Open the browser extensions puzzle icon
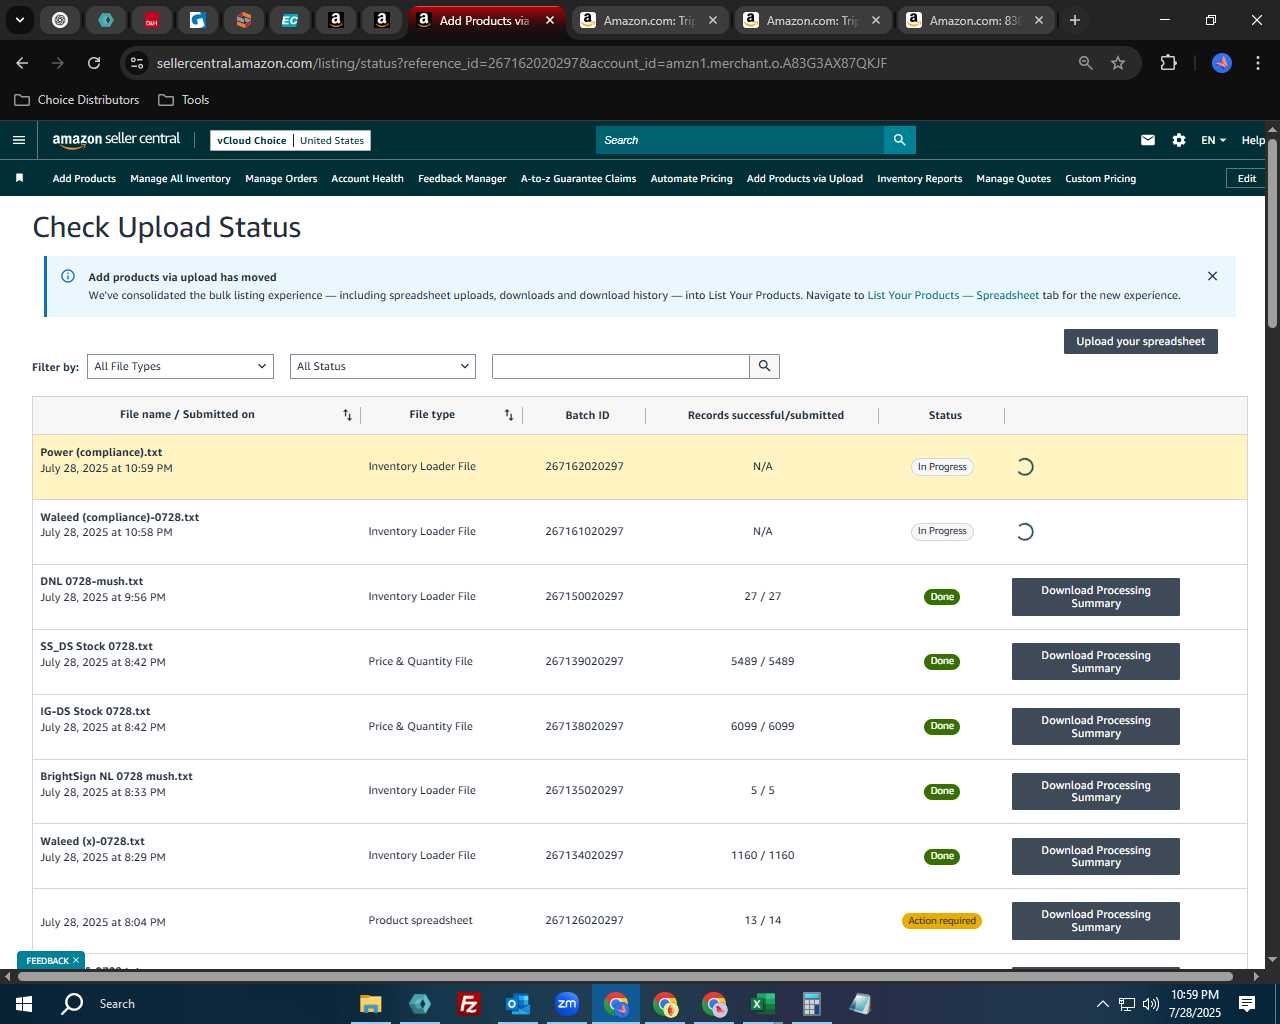This screenshot has width=1280, height=1024. click(x=1168, y=63)
